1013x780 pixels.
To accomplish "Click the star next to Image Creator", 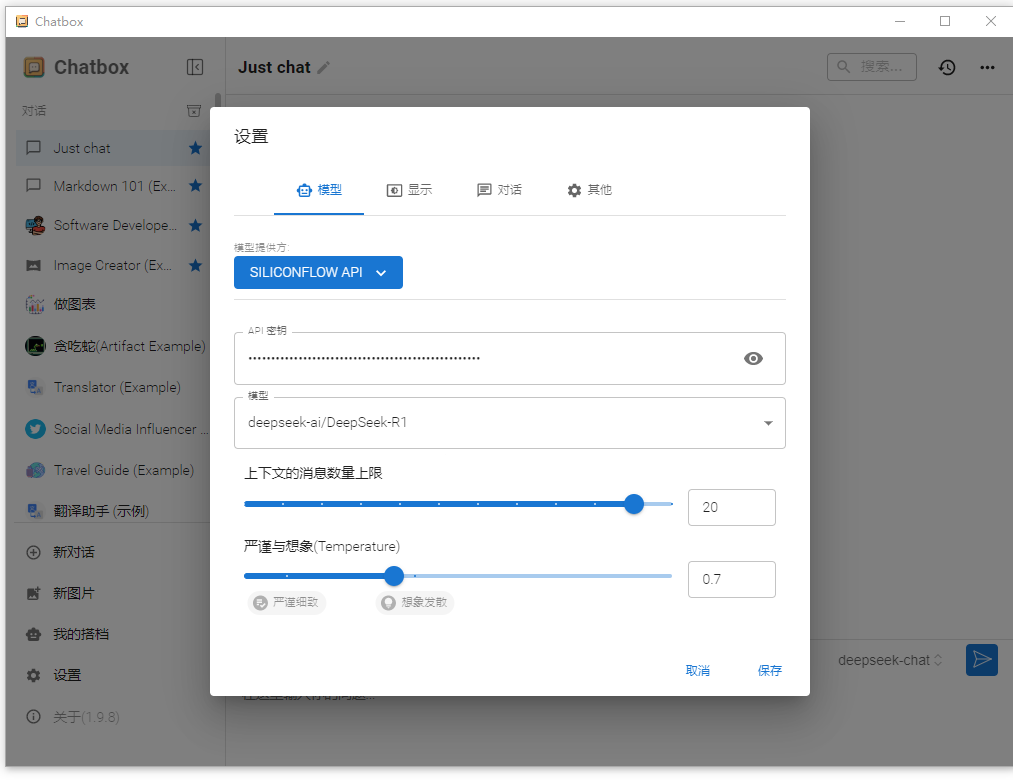I will point(195,266).
